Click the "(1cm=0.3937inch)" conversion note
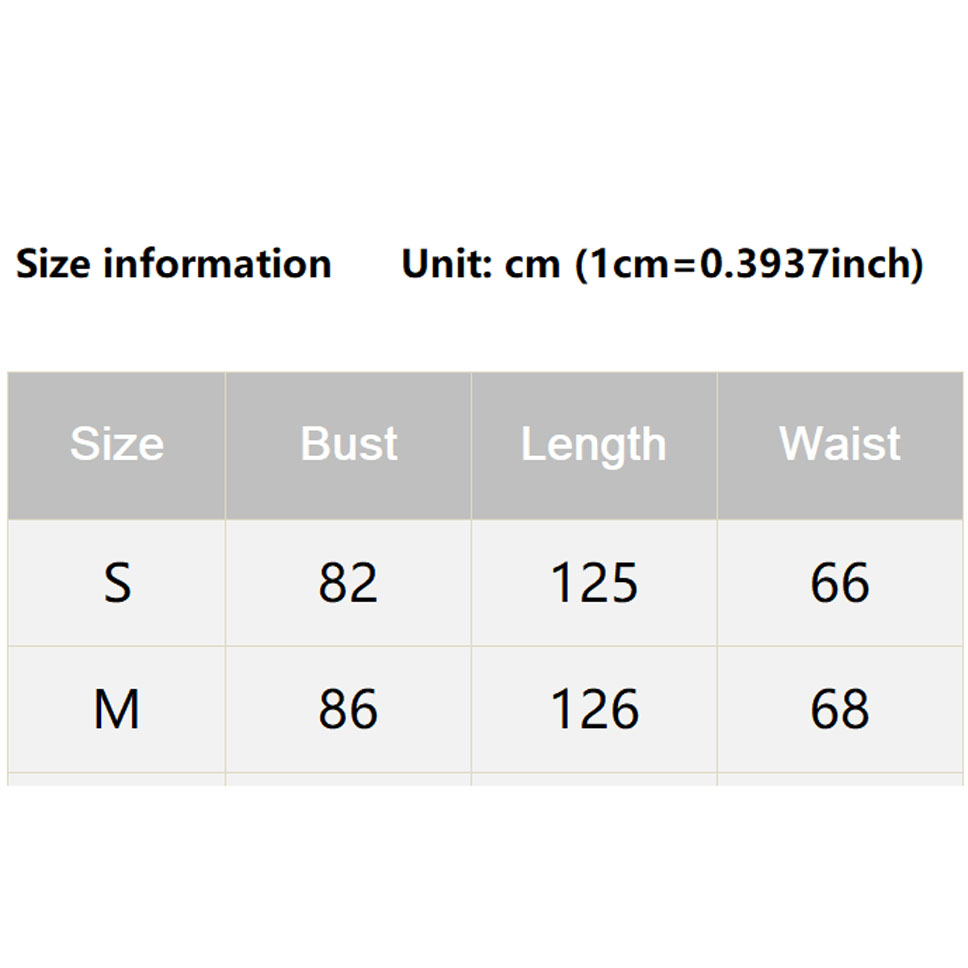The image size is (968, 968). click(x=749, y=264)
